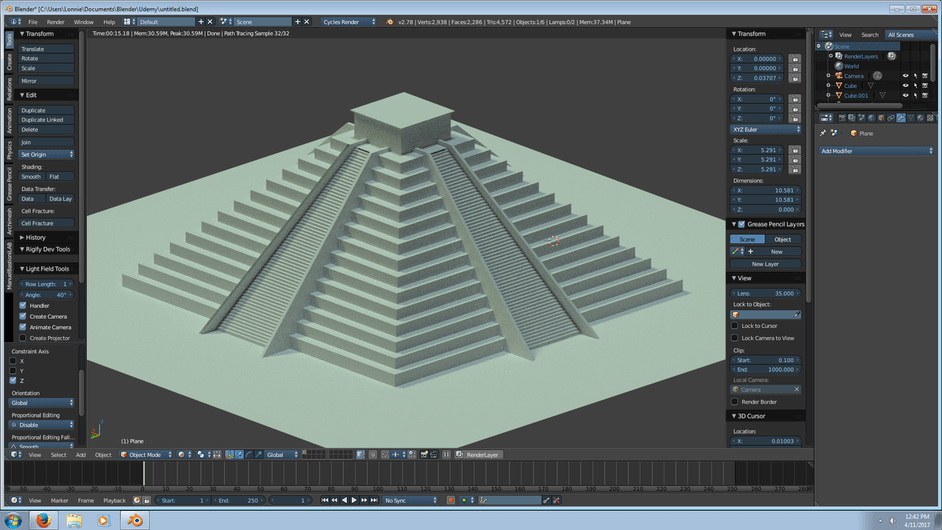The height and width of the screenshot is (530, 942).
Task: Toggle Camera visibility eye in outliner
Action: (906, 75)
